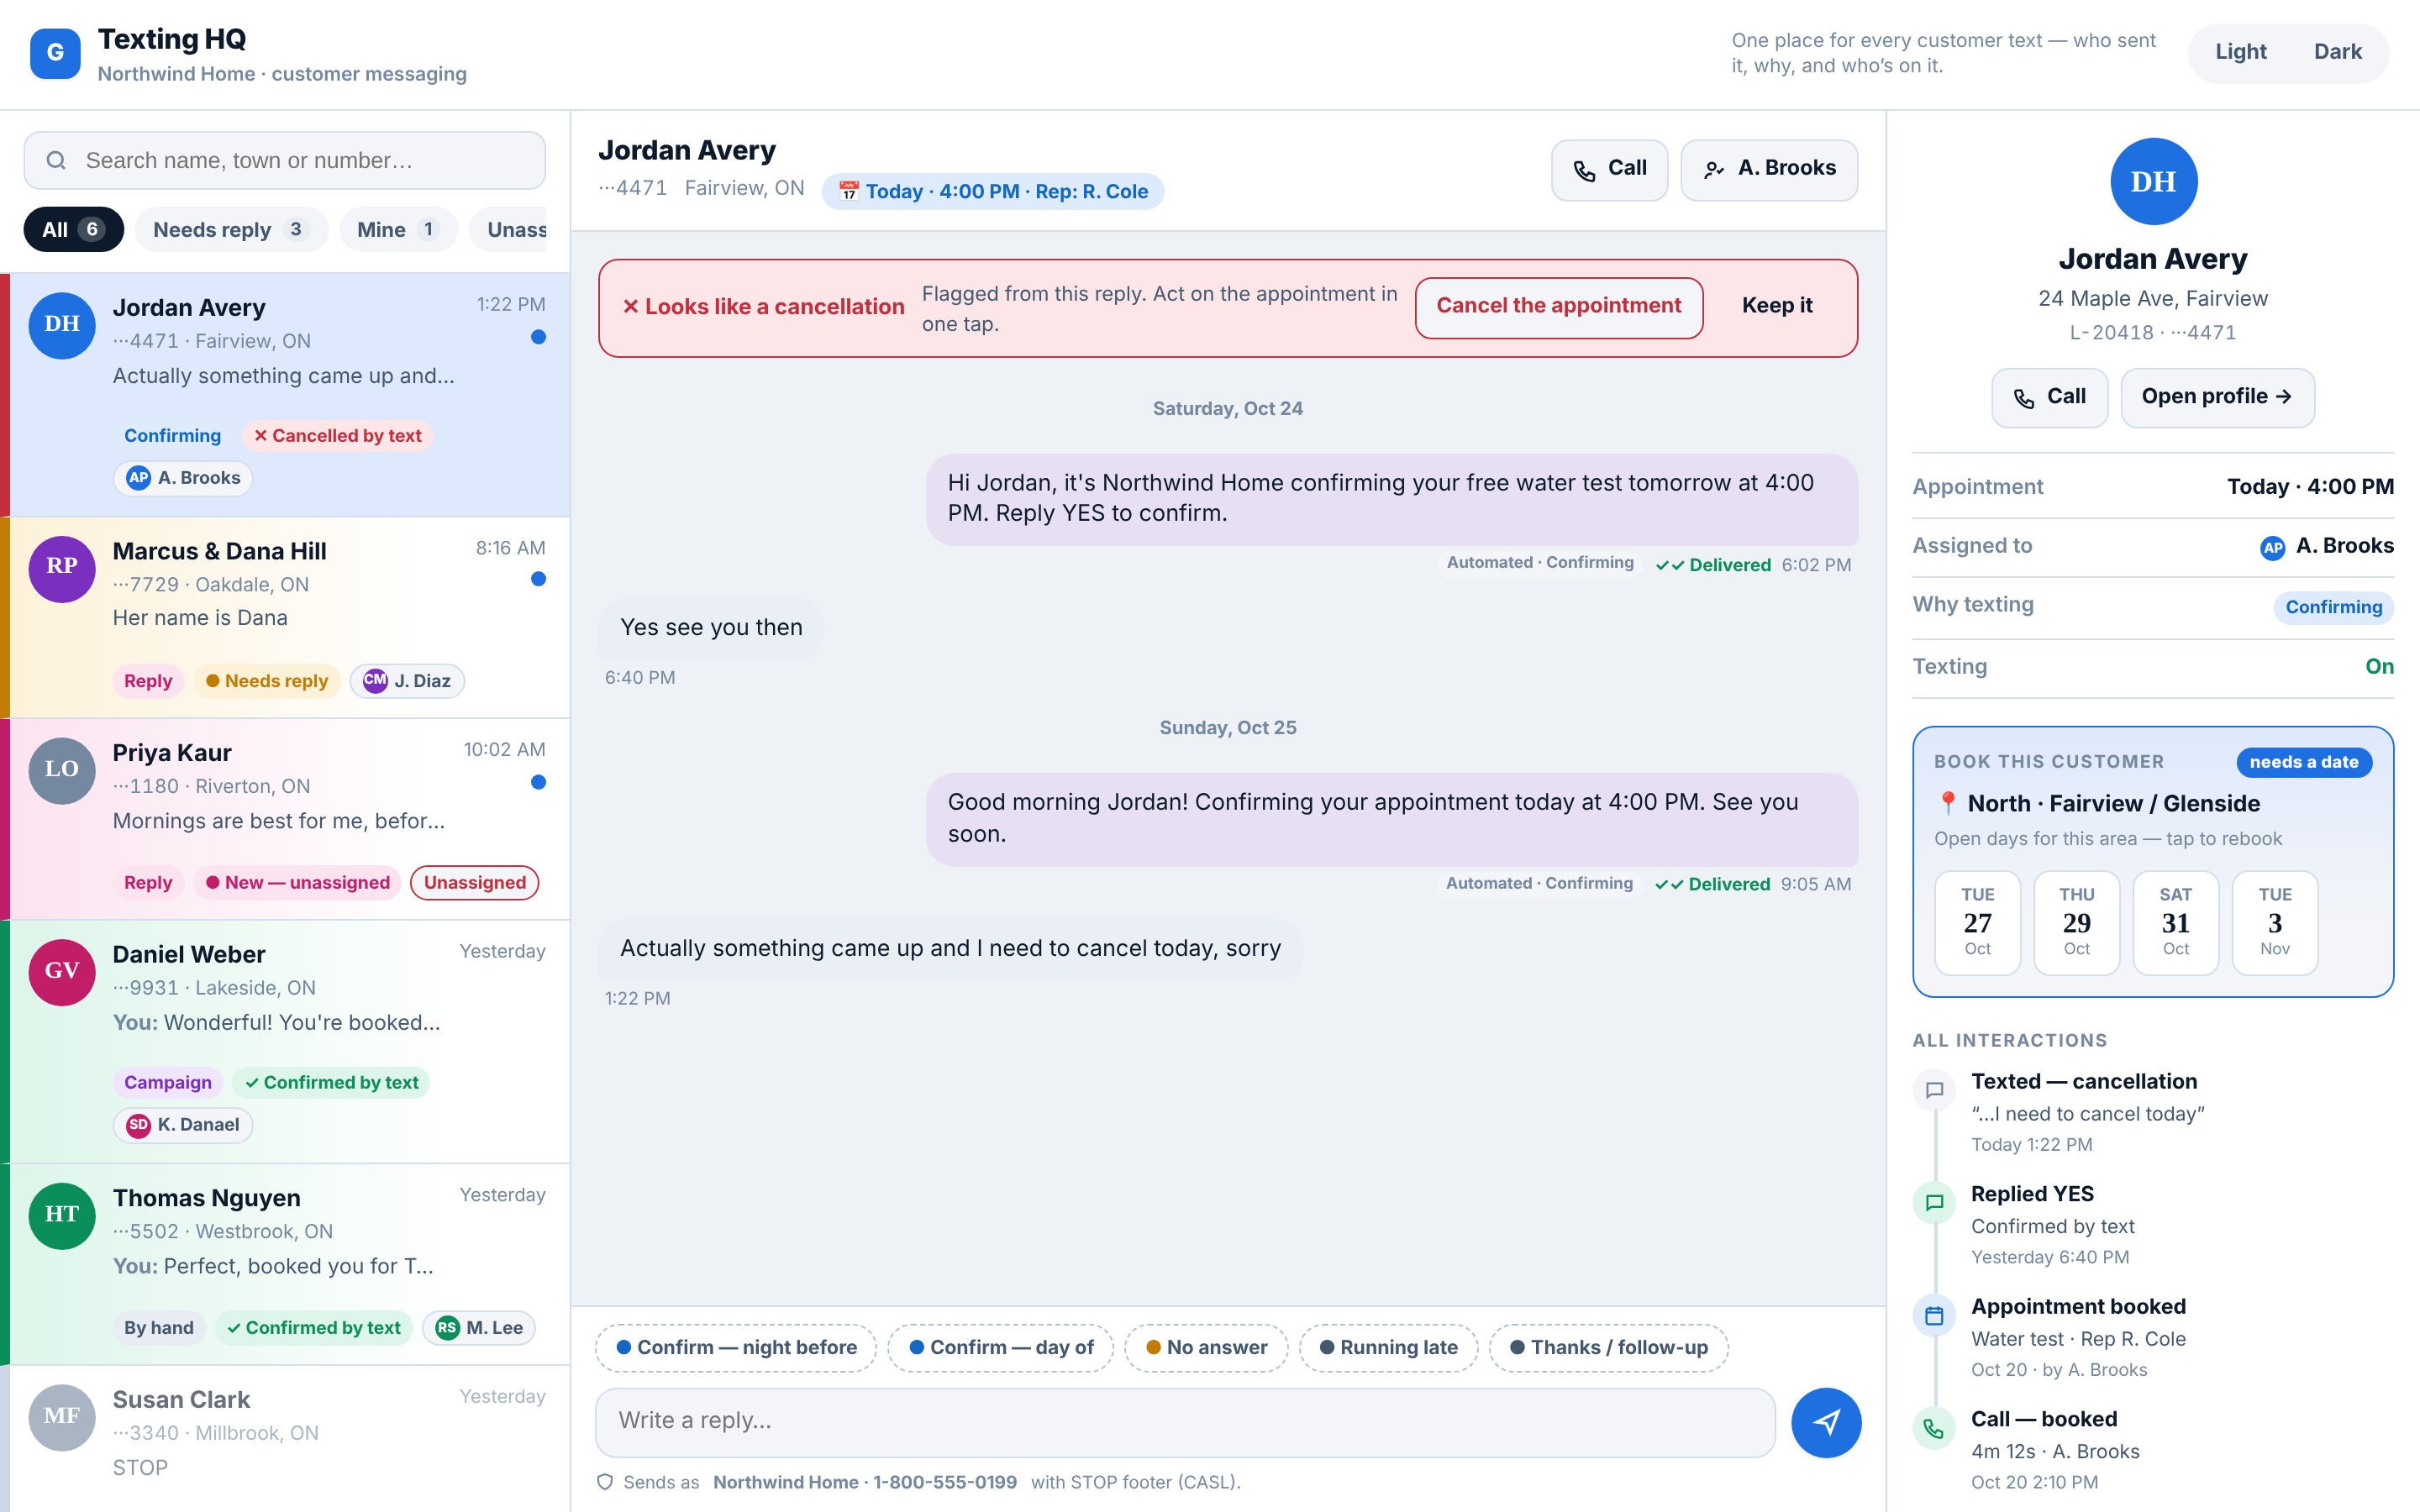Insert Running late template
This screenshot has height=1512, width=2420.
point(1387,1347)
